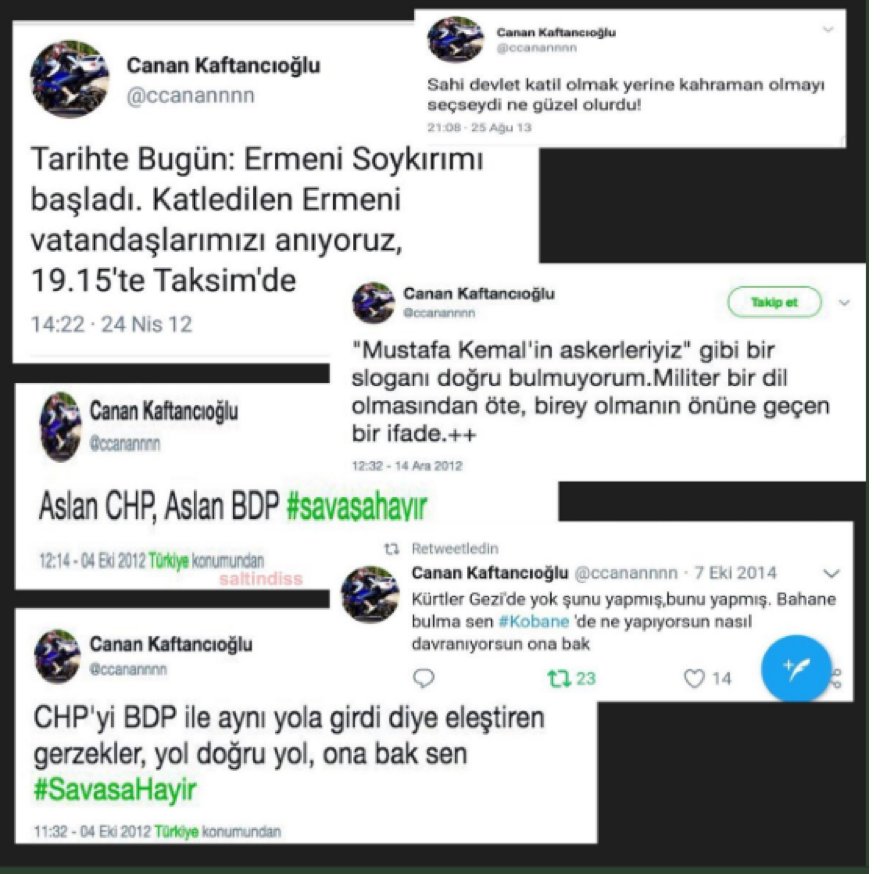880x874 pixels.
Task: Open the avatar on the Mustafa Kemal tweet
Action: tap(373, 303)
